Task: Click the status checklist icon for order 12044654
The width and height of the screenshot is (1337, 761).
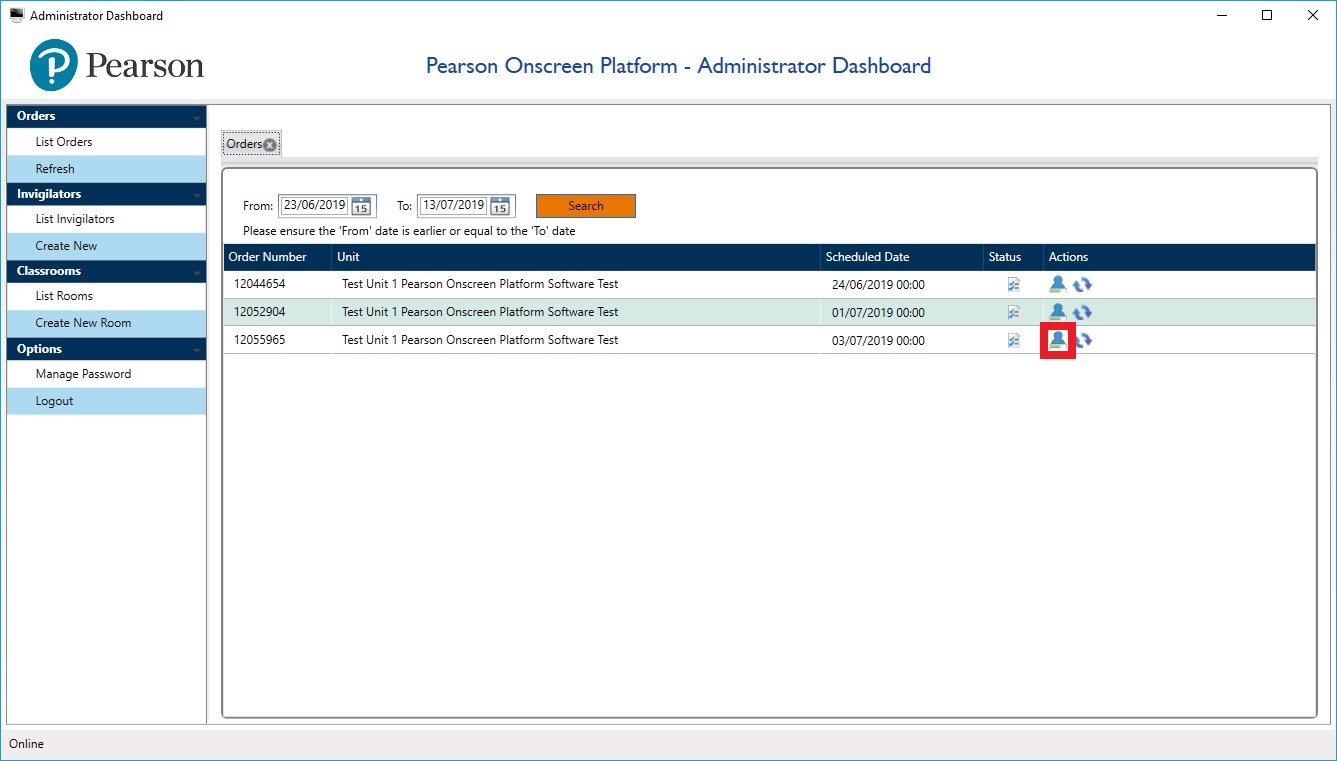Action: (1013, 285)
